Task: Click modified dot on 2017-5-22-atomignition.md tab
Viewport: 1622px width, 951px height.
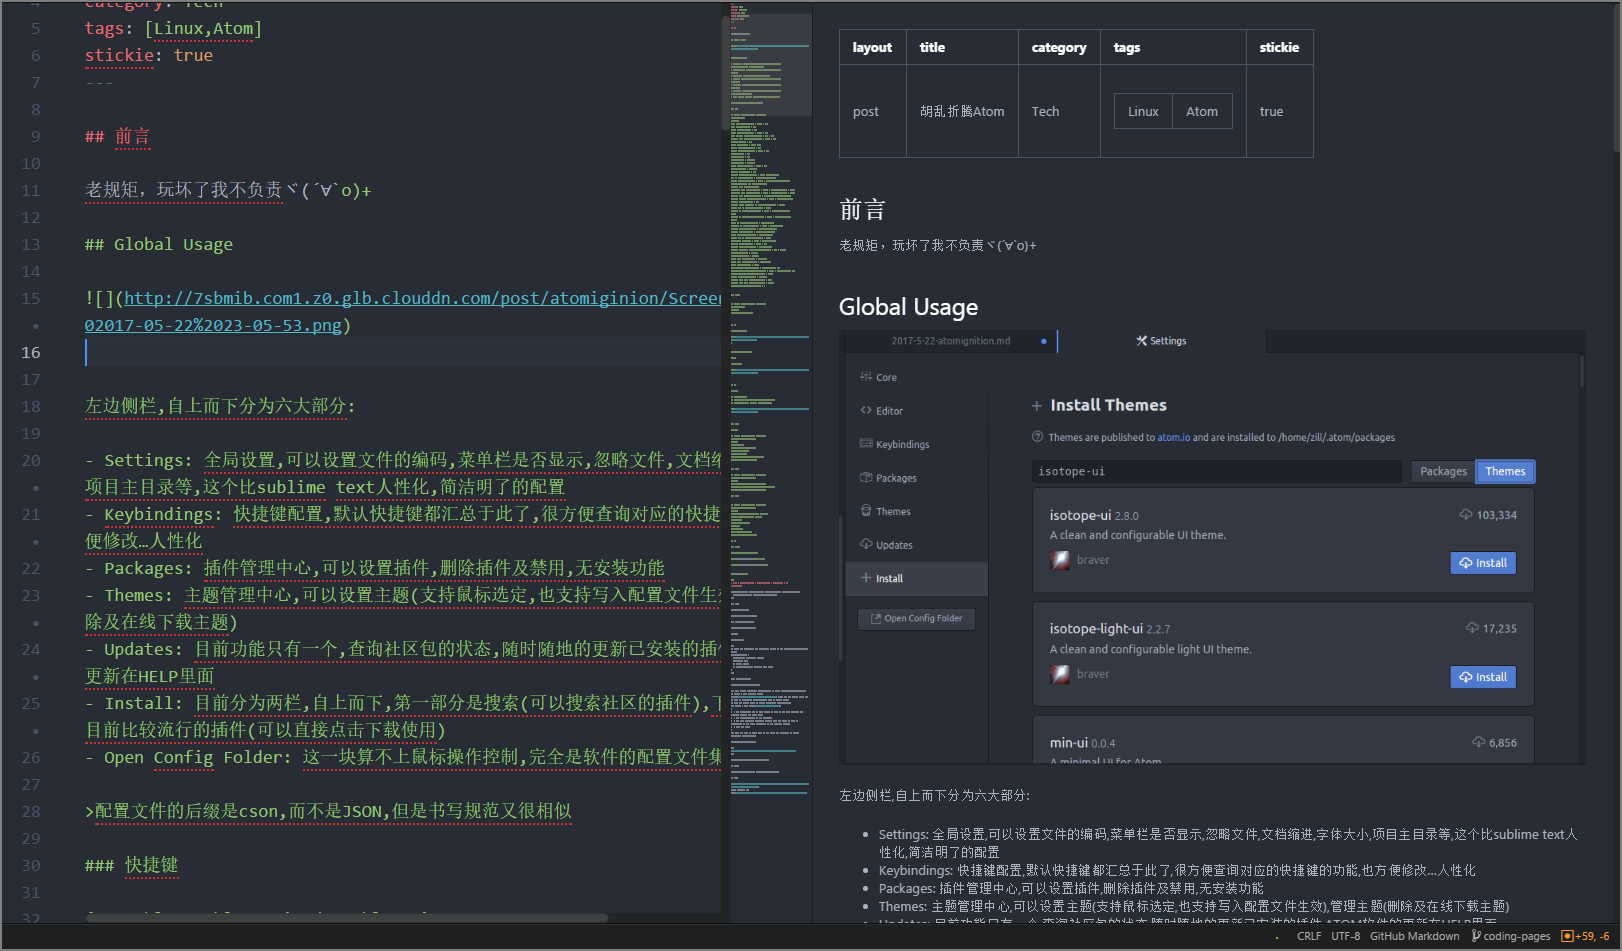Action: [1043, 341]
